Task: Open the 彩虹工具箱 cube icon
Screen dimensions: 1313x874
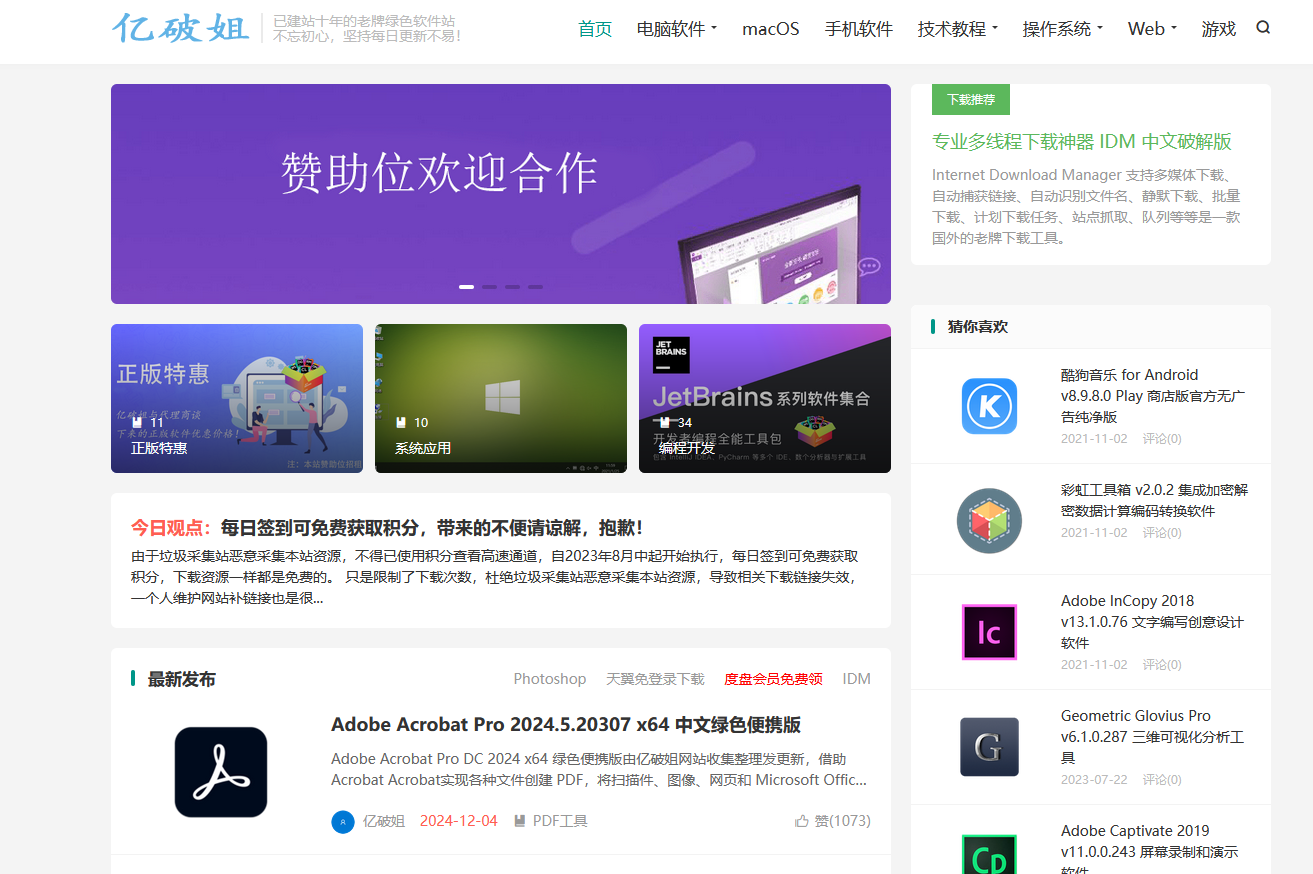Action: 989,520
